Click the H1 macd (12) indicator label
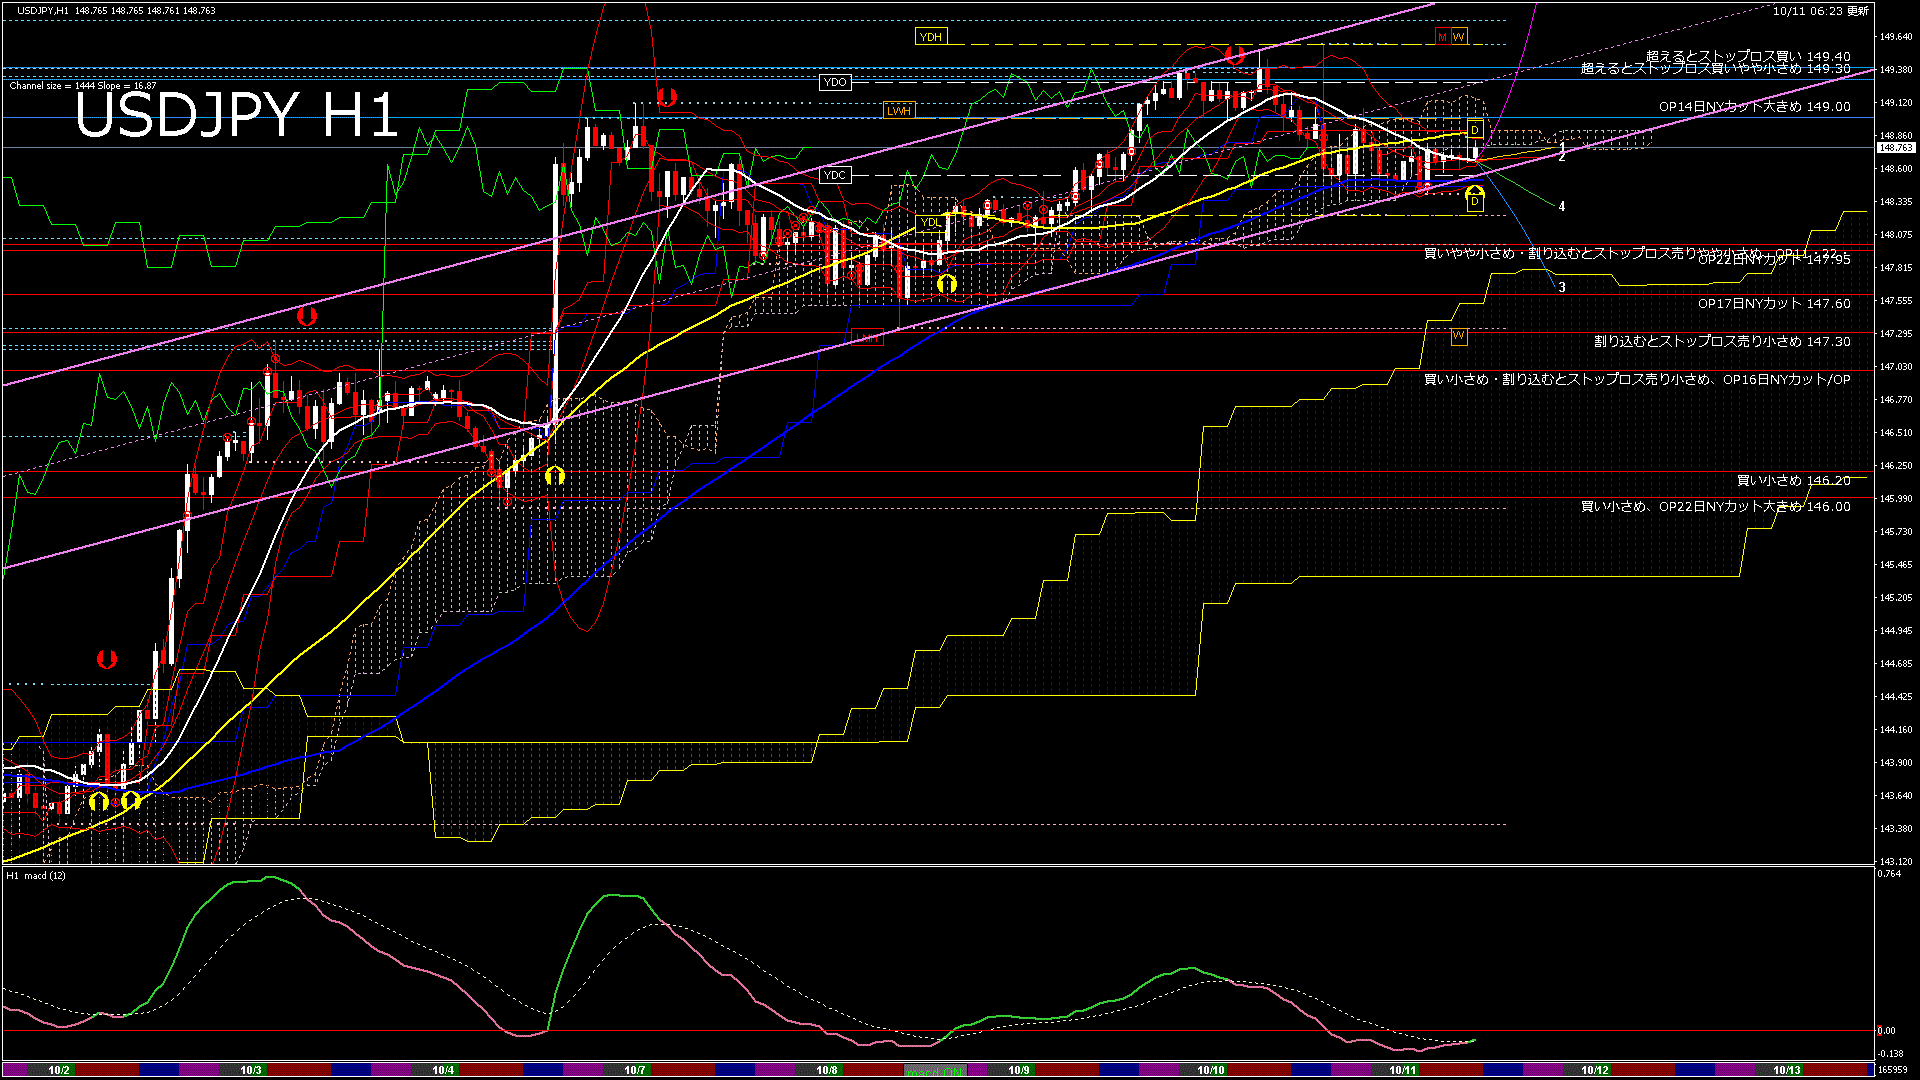 [x=36, y=876]
